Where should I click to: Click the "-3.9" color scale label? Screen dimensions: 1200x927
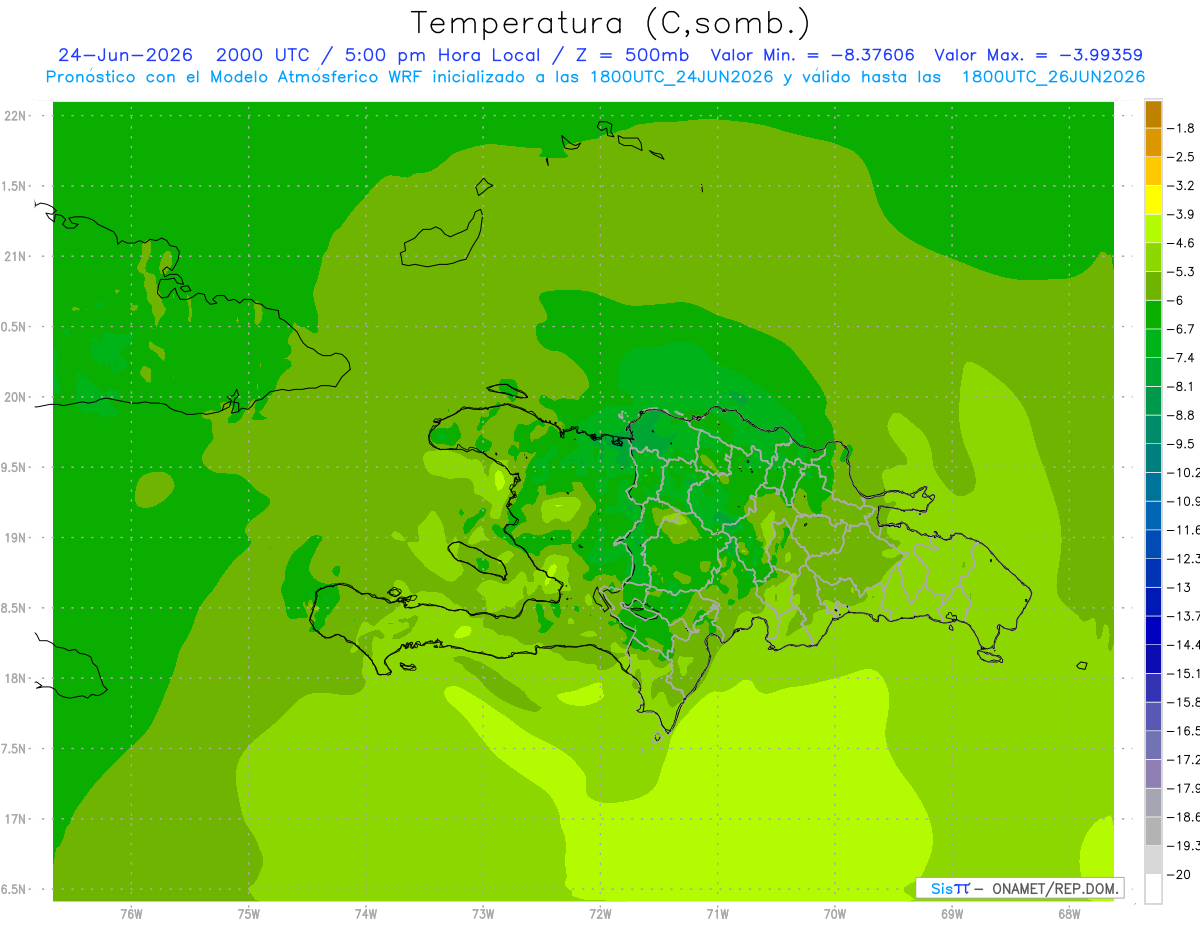click(1181, 214)
